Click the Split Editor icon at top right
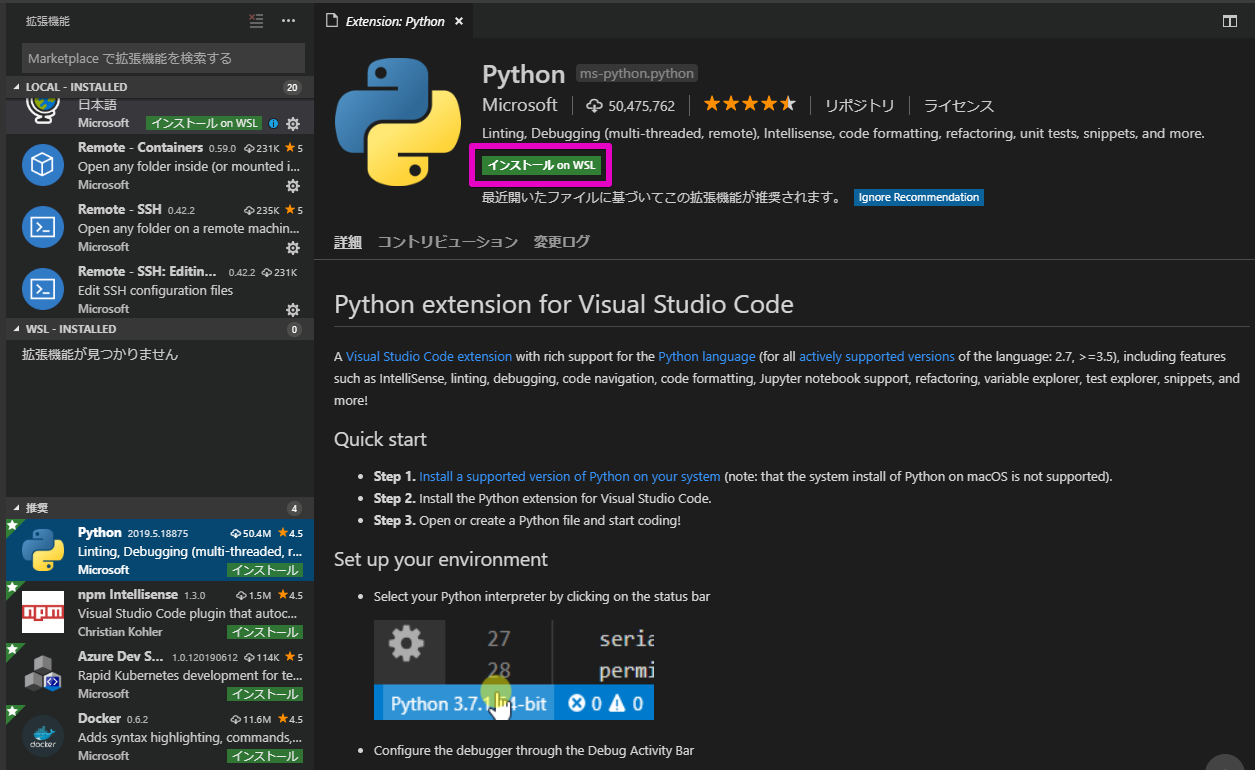 1229,20
